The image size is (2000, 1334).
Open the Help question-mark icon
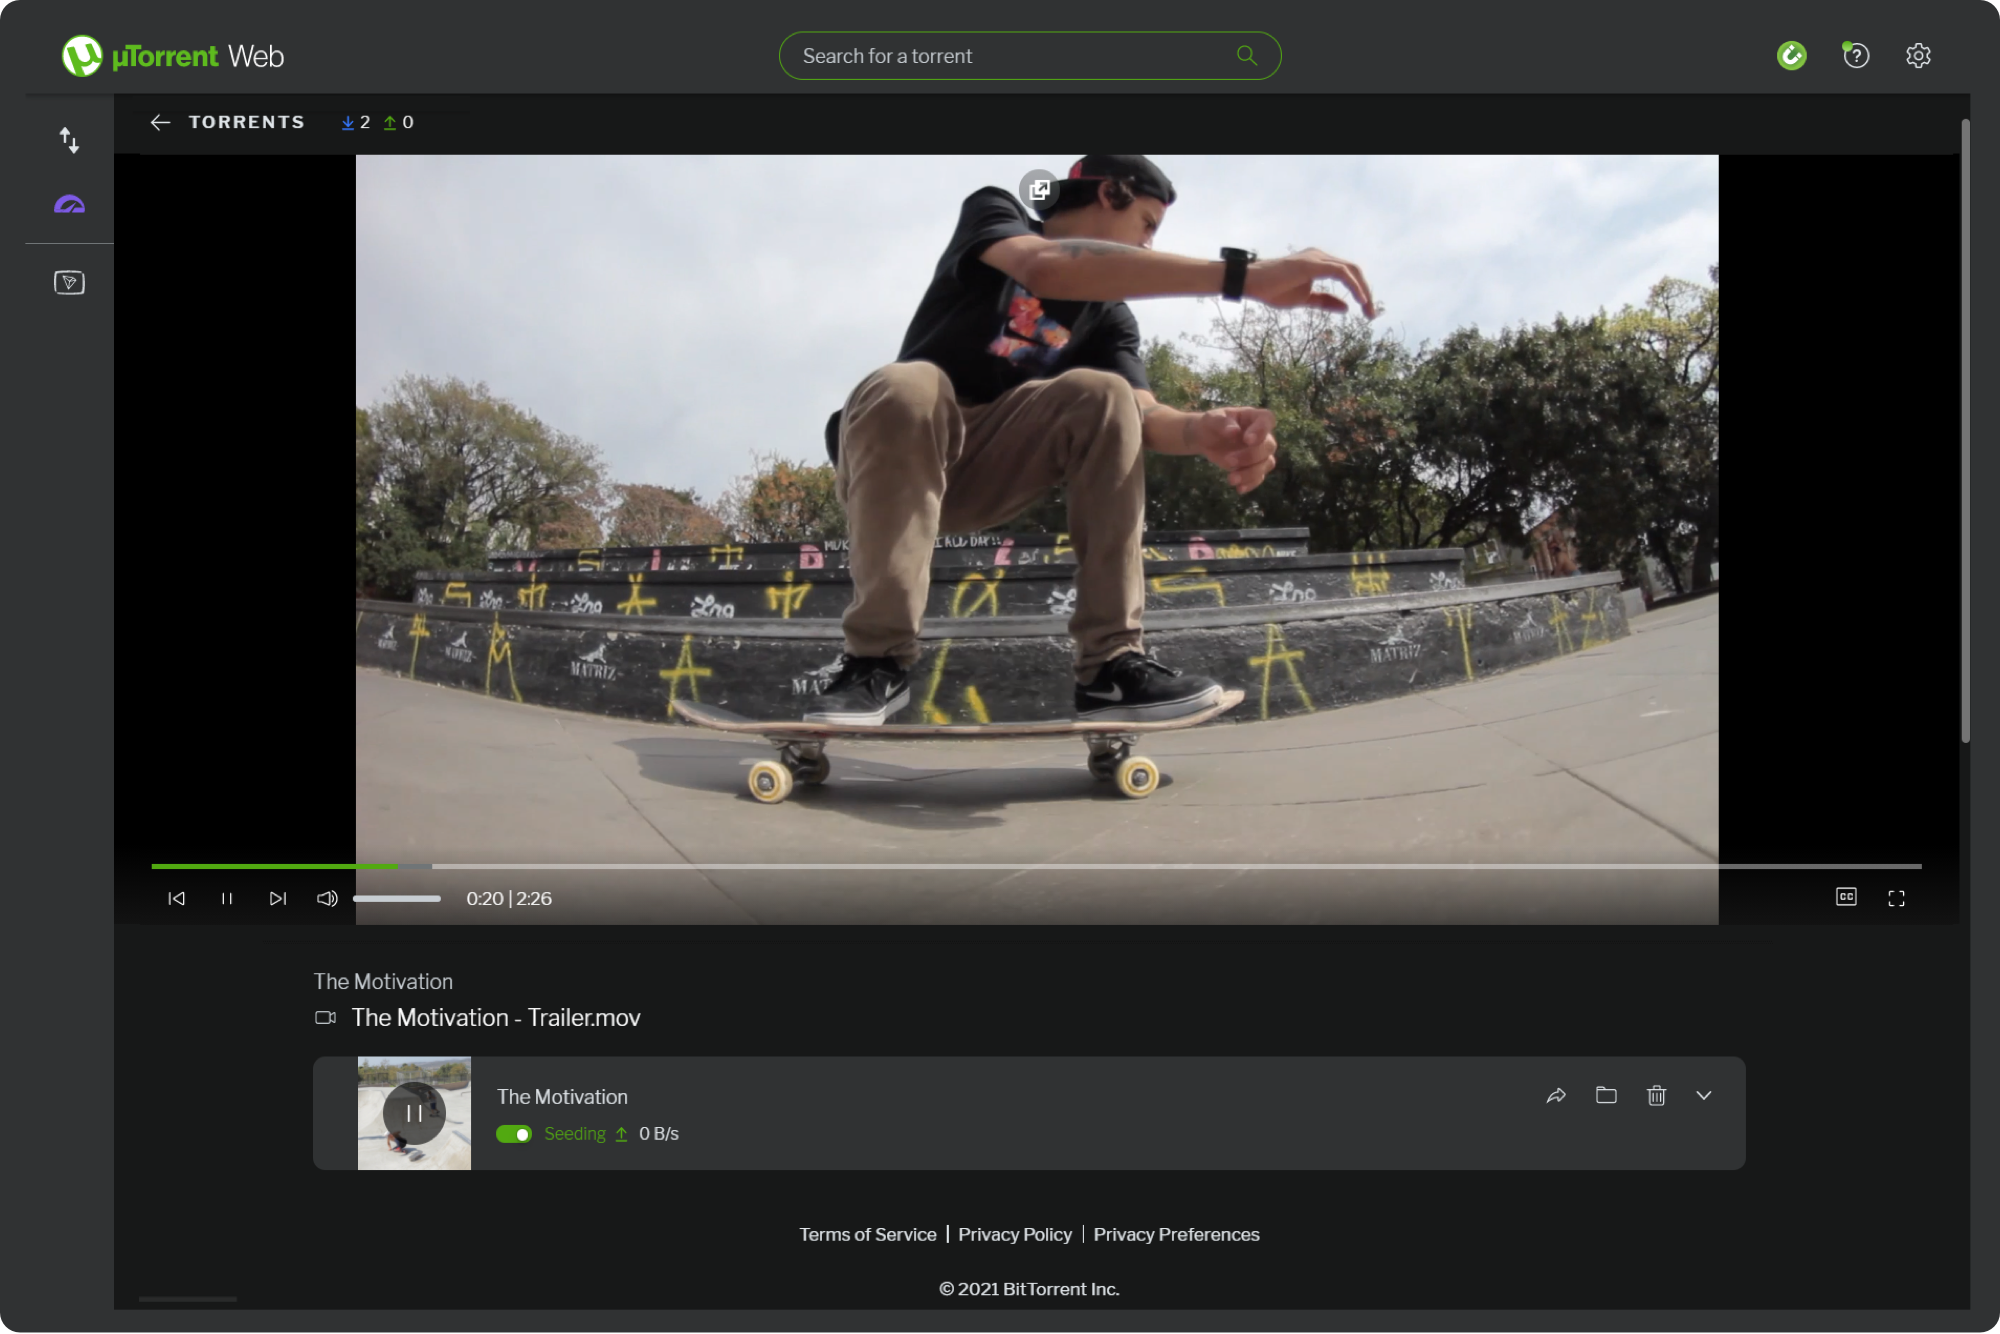click(1855, 55)
